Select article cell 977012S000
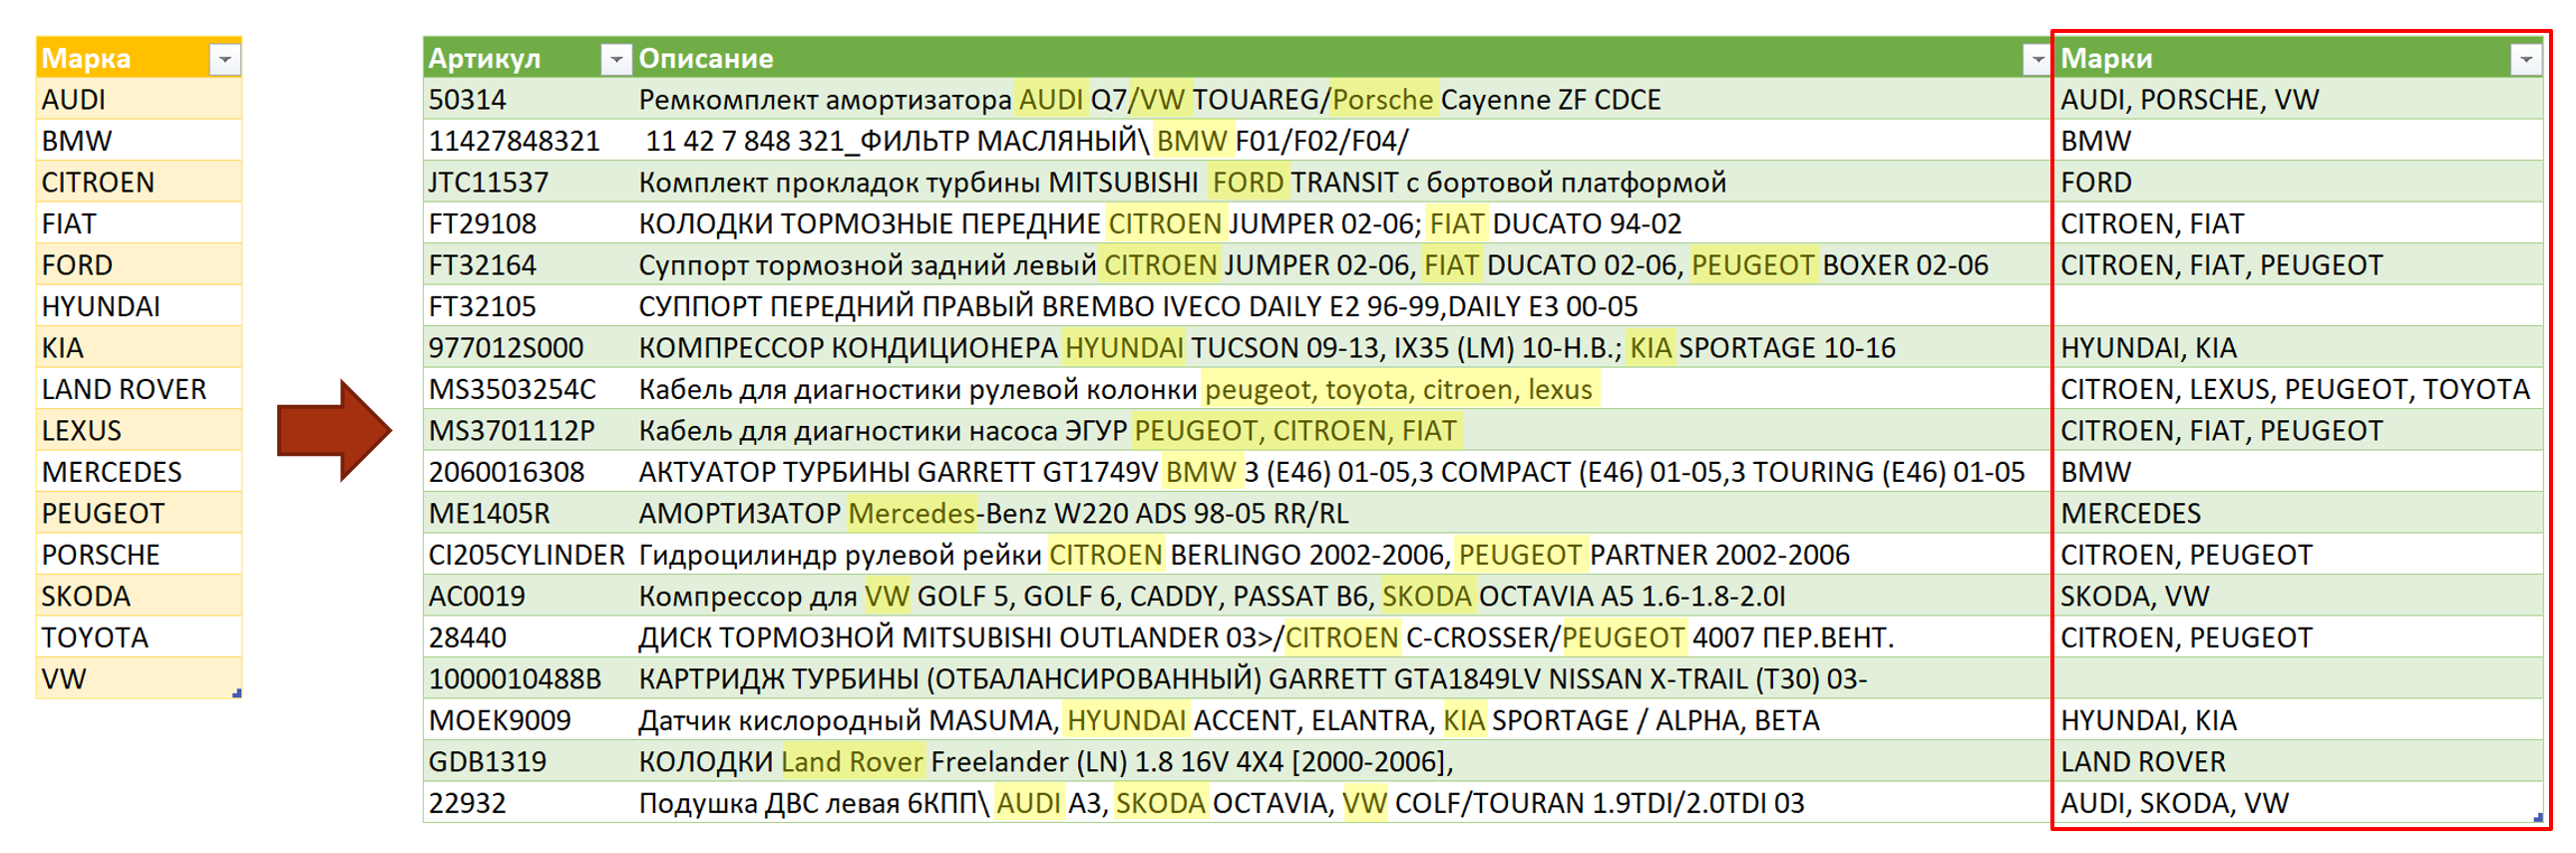 tap(528, 348)
